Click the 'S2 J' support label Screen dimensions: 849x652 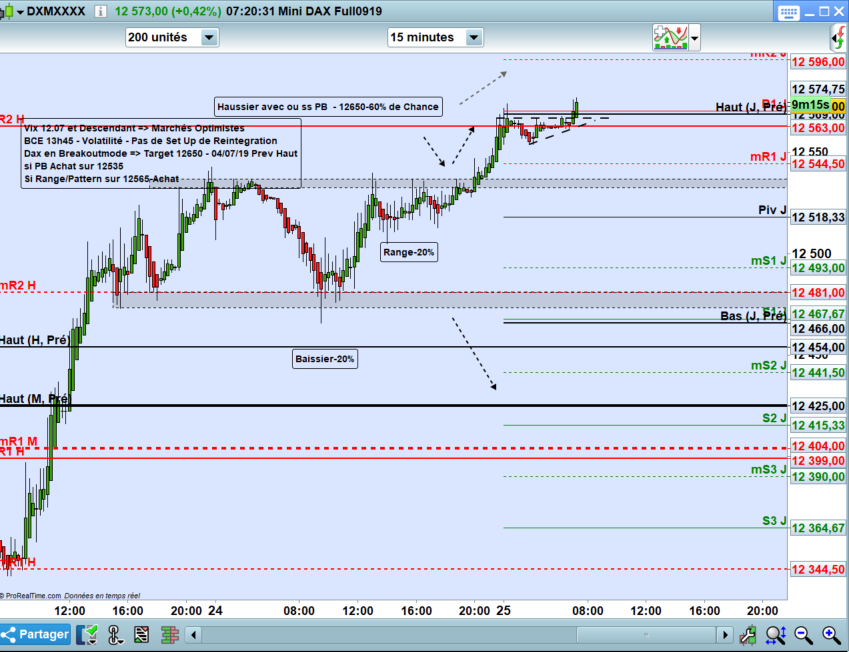(x=774, y=418)
